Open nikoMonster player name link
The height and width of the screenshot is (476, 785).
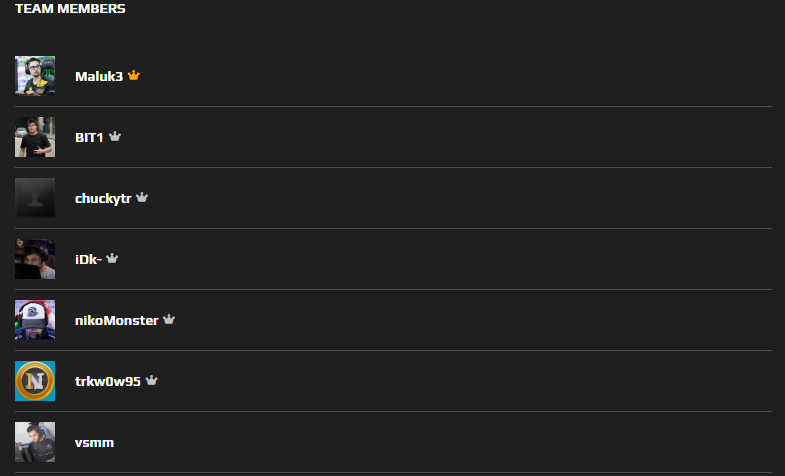[117, 321]
